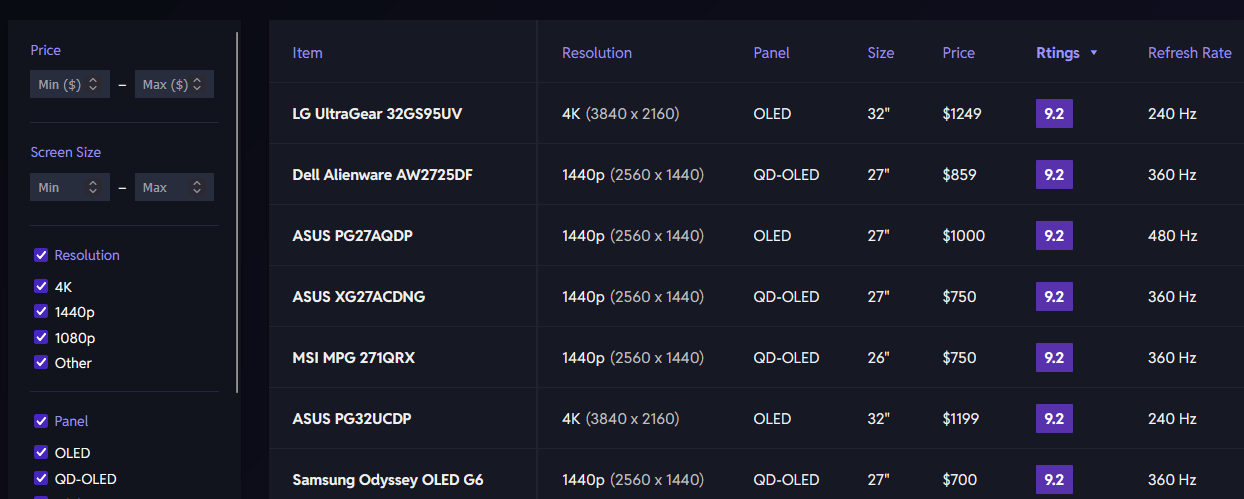Uncheck the Panel group checkbox

tap(41, 421)
